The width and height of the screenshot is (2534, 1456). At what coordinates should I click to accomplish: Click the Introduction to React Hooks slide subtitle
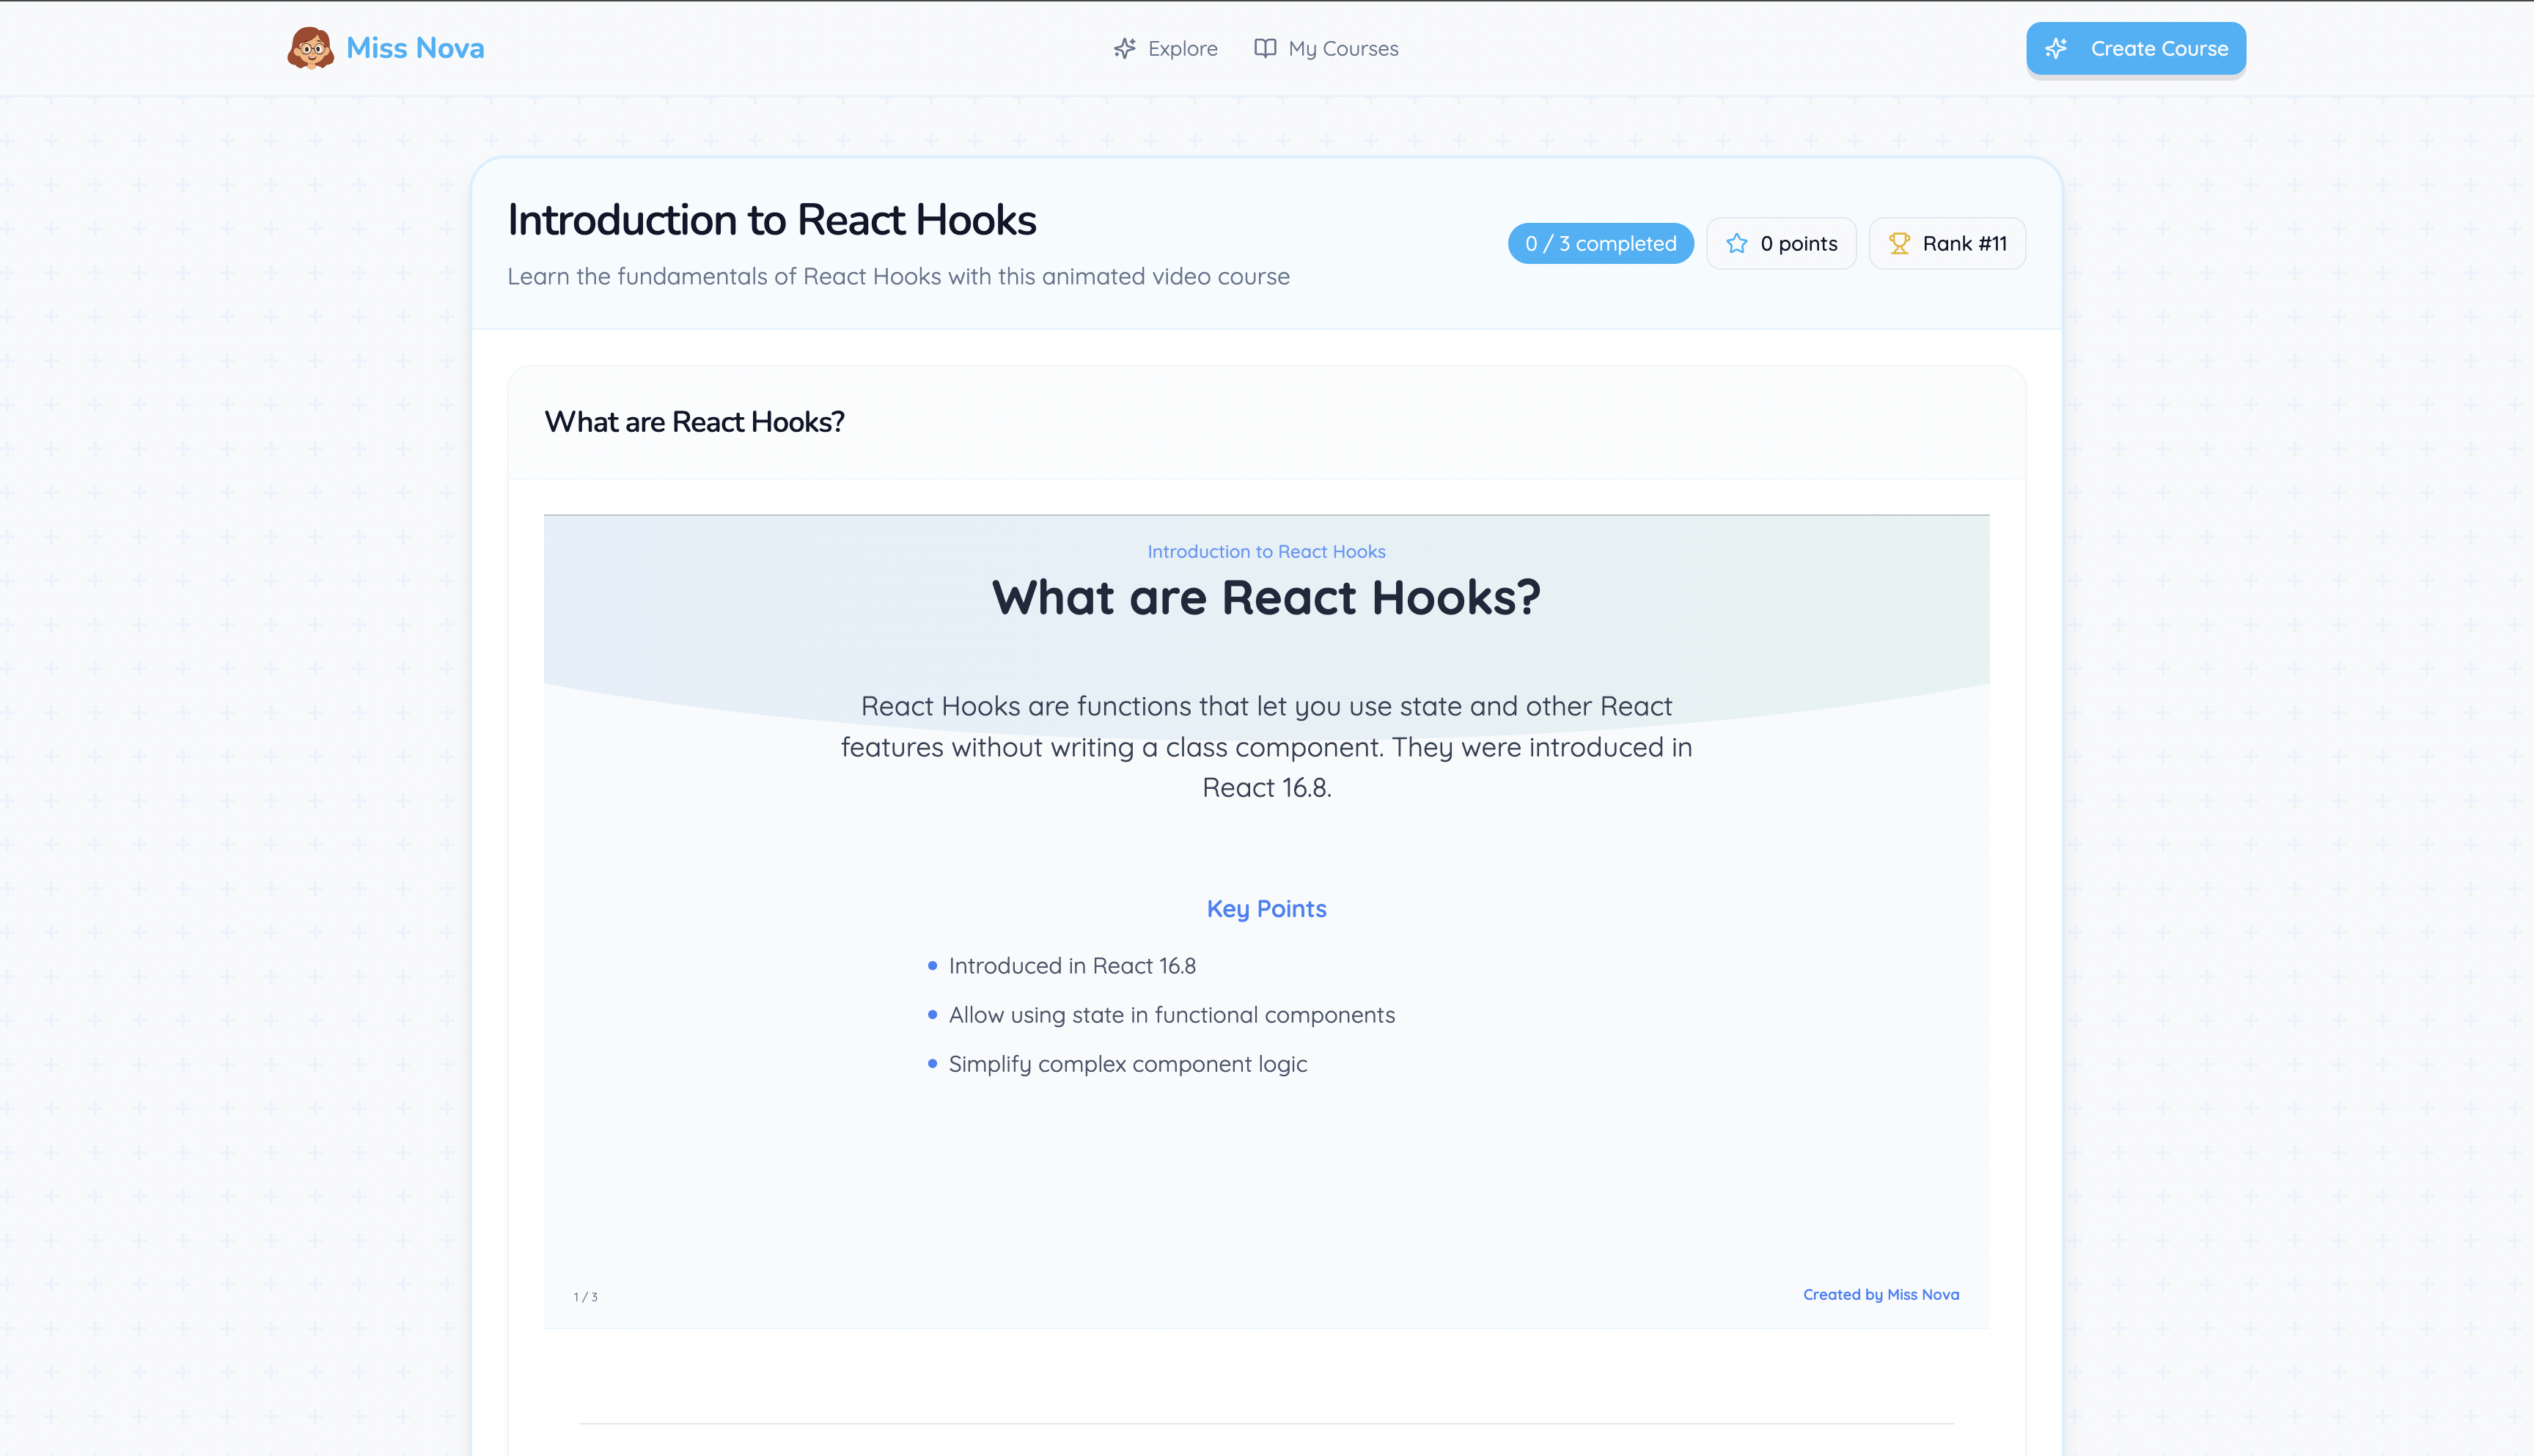tap(1266, 551)
